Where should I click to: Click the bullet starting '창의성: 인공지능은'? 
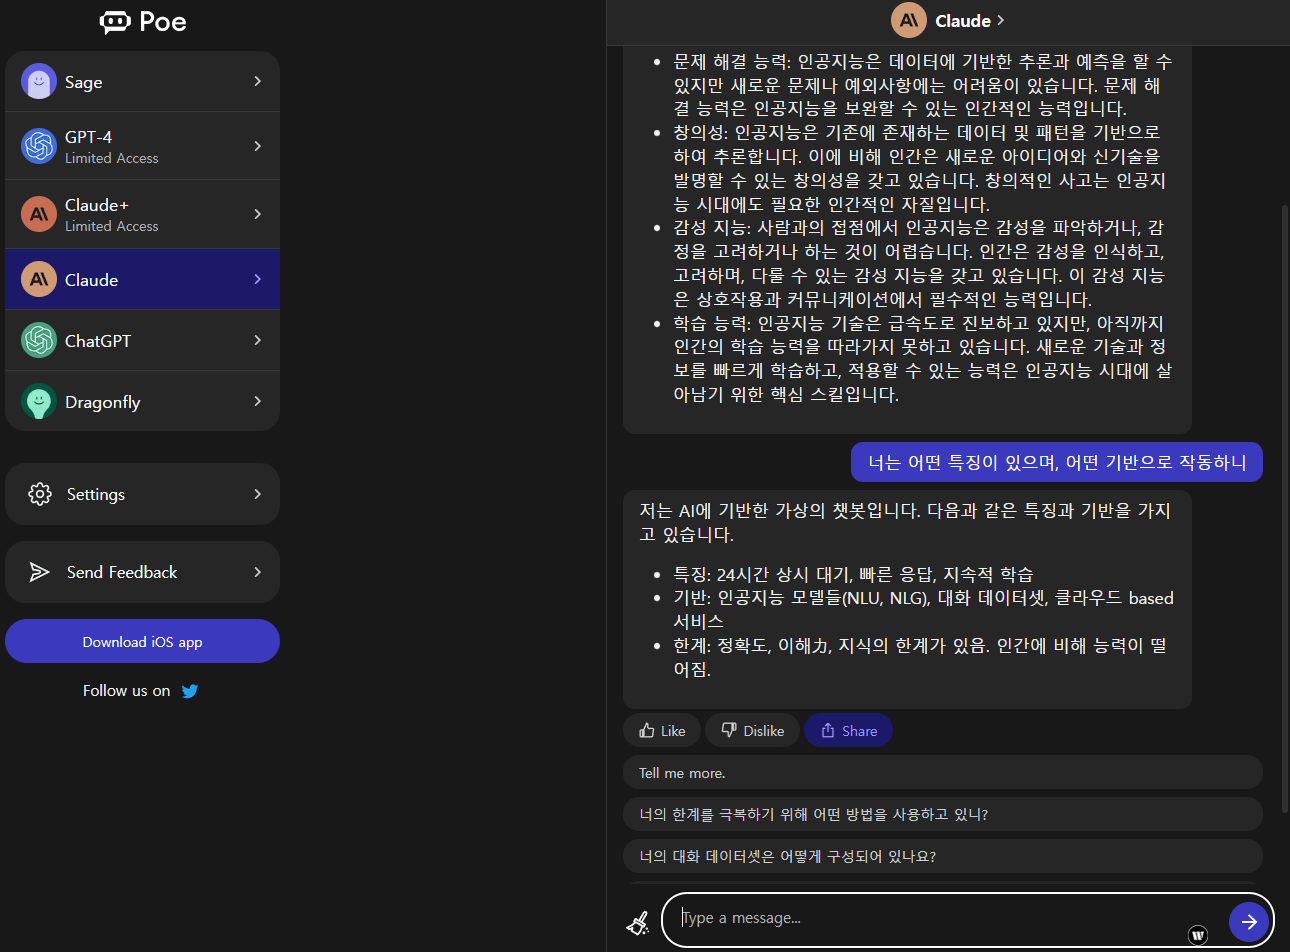[x=920, y=168]
